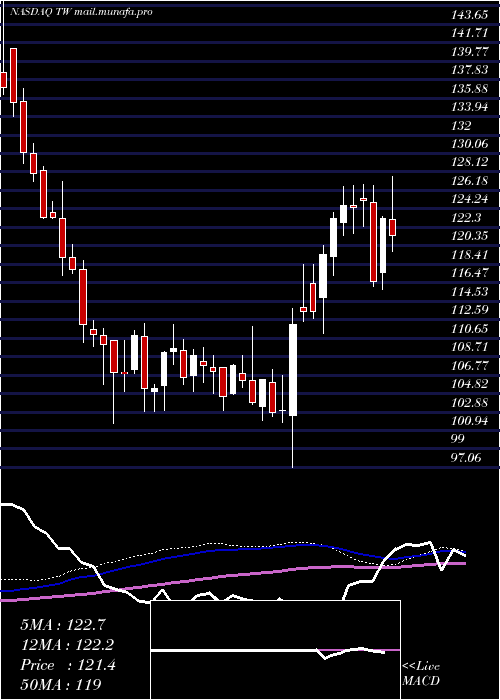Click the Price : 121.4 readout

click(68, 665)
